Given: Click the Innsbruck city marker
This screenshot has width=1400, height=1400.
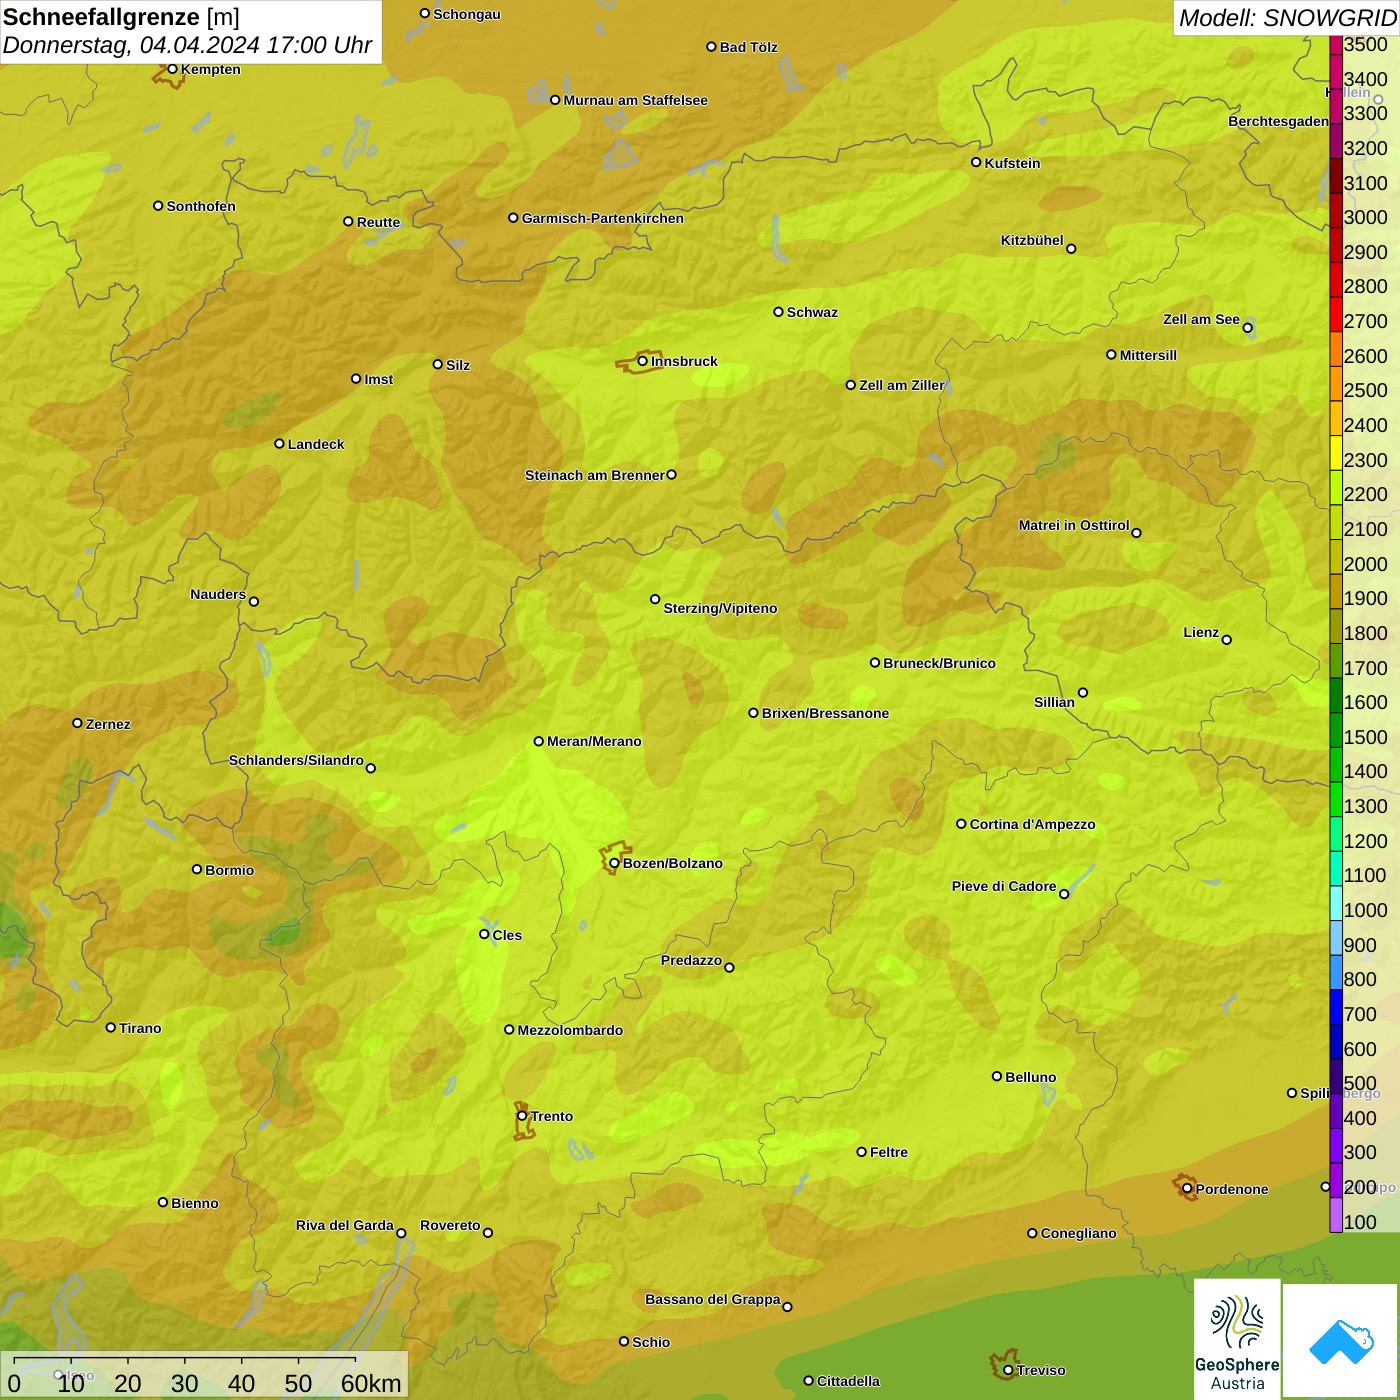Looking at the screenshot, I should tap(643, 361).
